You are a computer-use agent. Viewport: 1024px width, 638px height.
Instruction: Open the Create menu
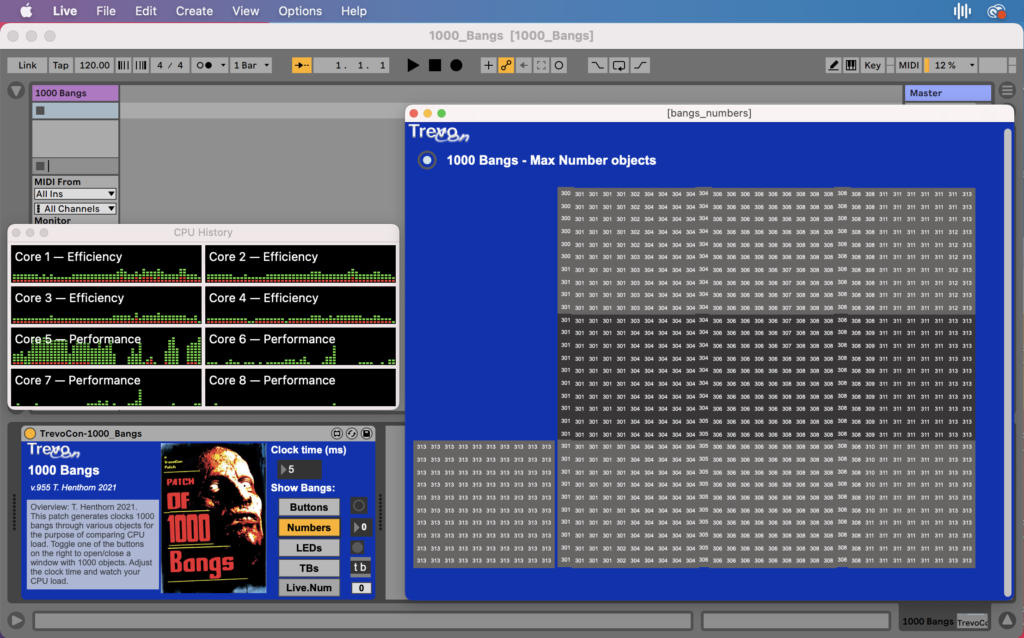tap(194, 11)
